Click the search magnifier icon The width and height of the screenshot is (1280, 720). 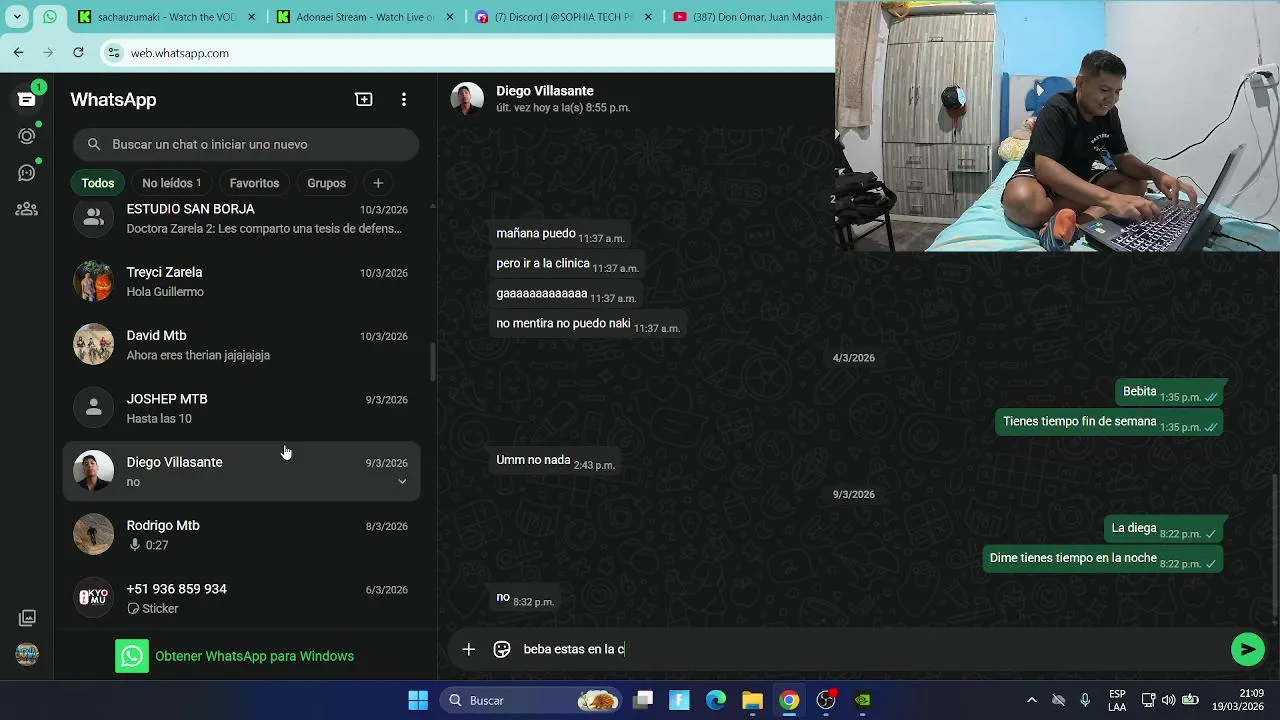(x=94, y=144)
